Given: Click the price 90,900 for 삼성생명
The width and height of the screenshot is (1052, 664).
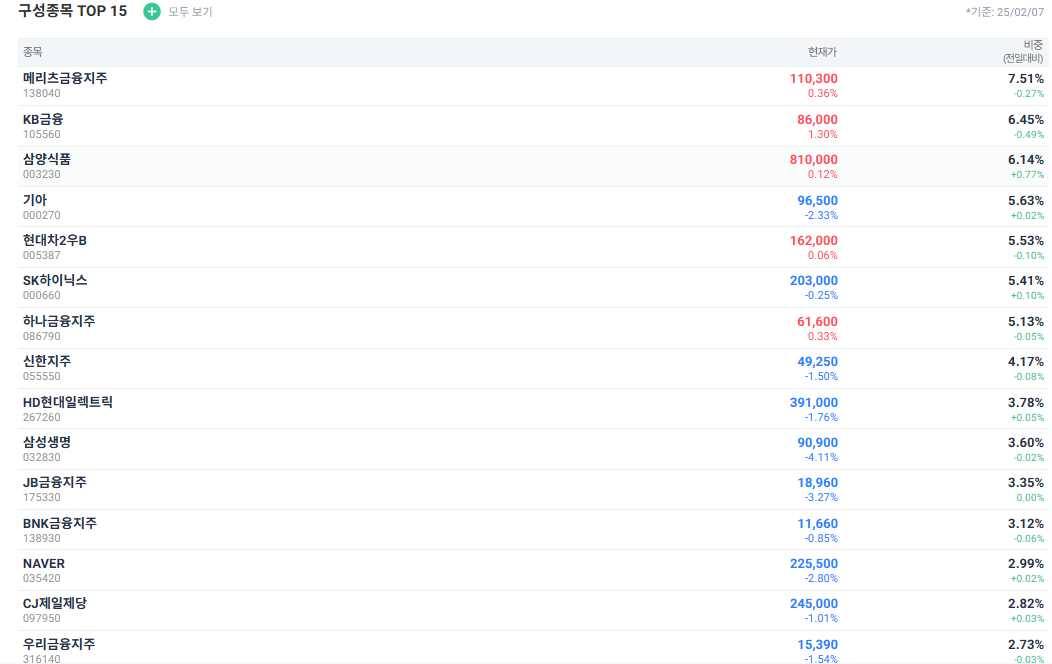Looking at the screenshot, I should [x=817, y=442].
